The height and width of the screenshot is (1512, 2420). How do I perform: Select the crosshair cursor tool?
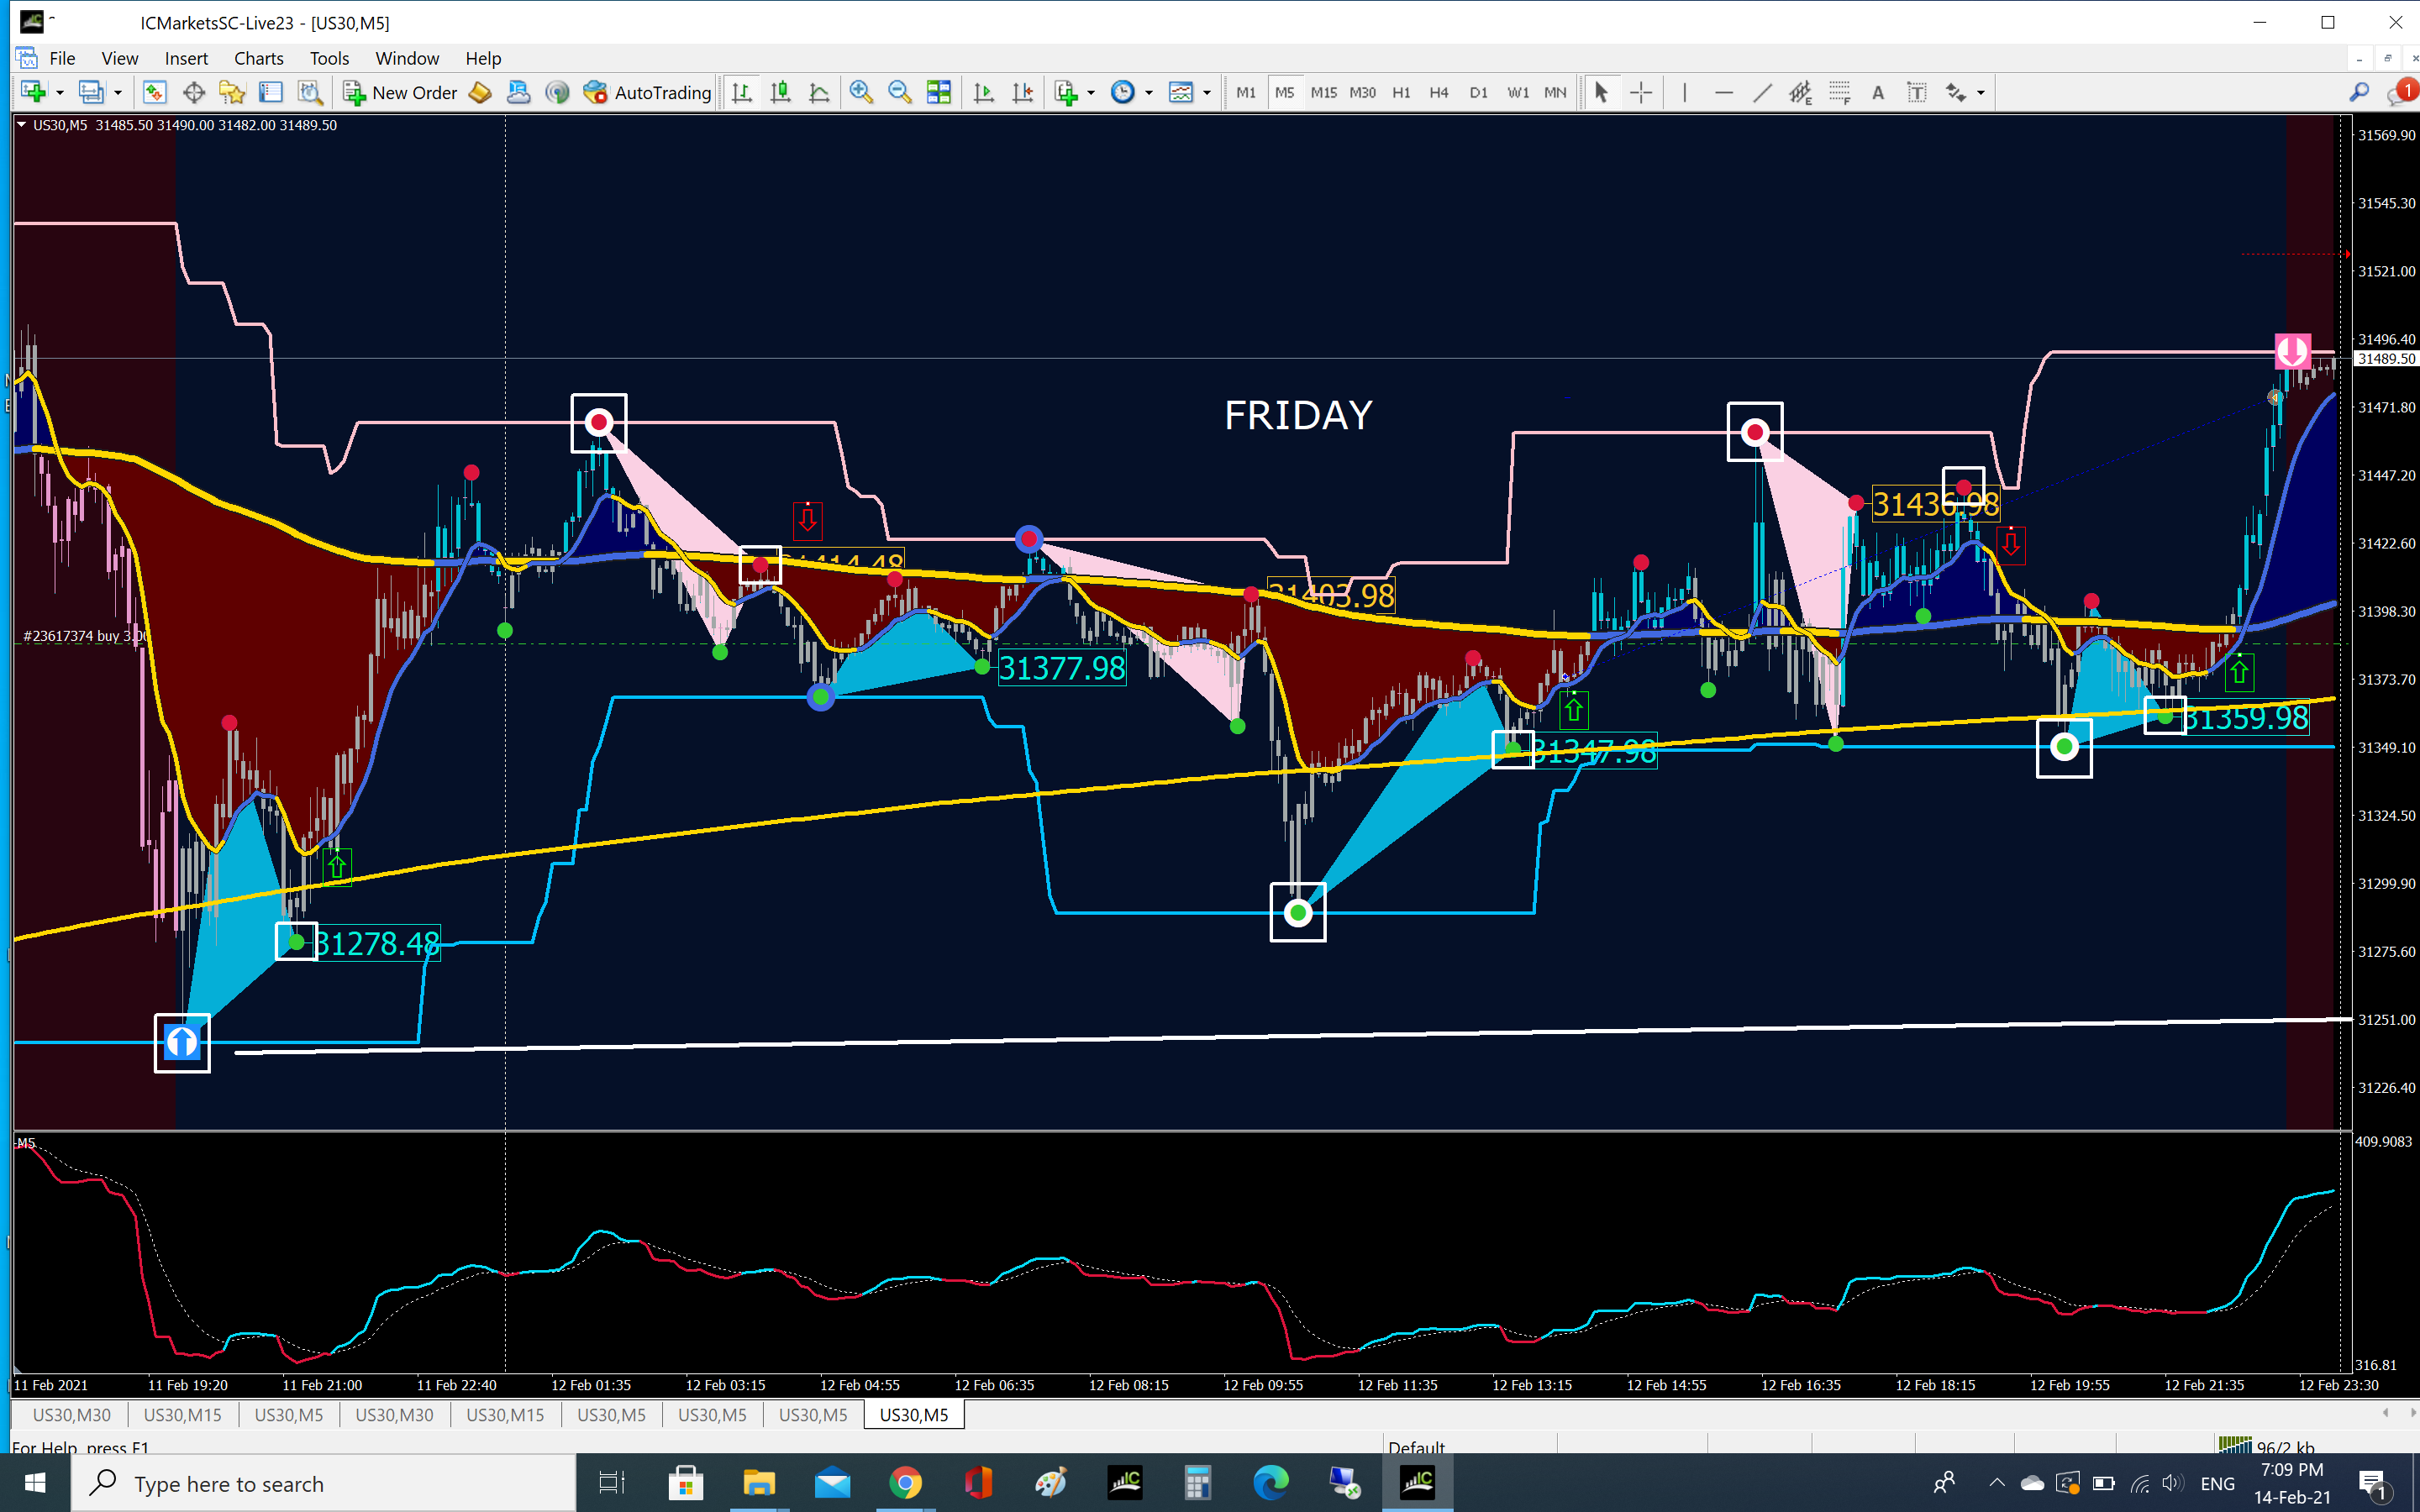point(1641,92)
